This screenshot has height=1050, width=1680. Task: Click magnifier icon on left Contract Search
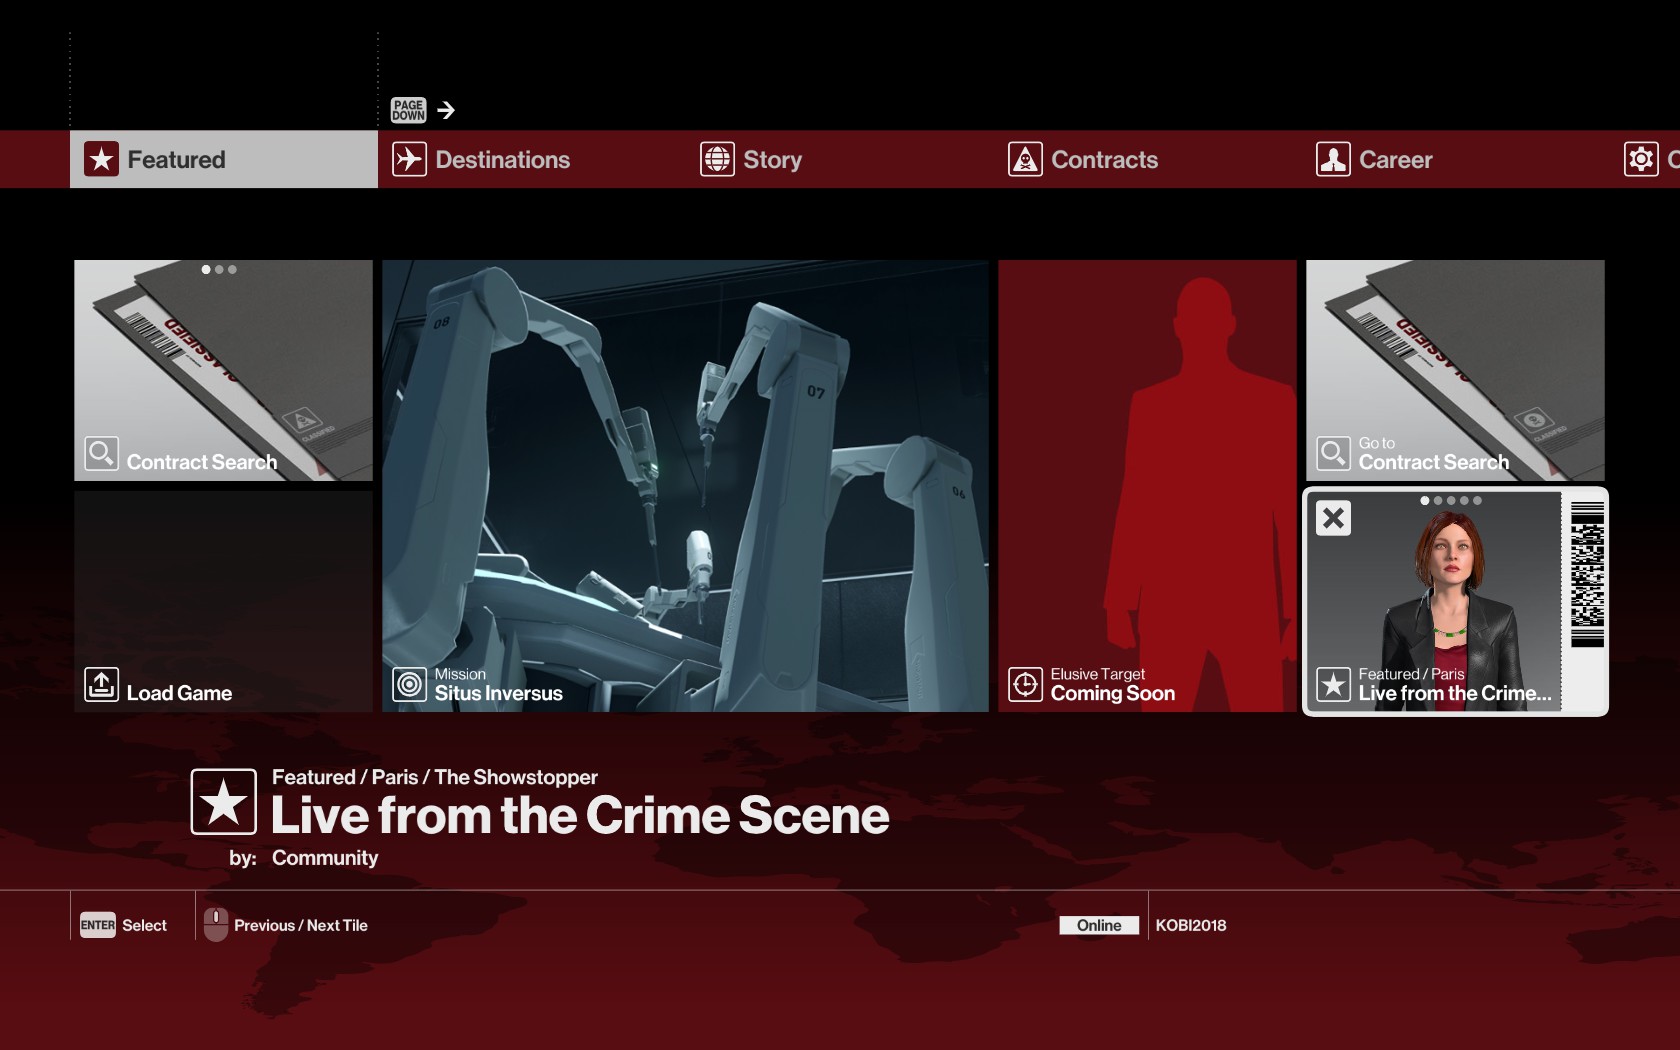pyautogui.click(x=101, y=454)
